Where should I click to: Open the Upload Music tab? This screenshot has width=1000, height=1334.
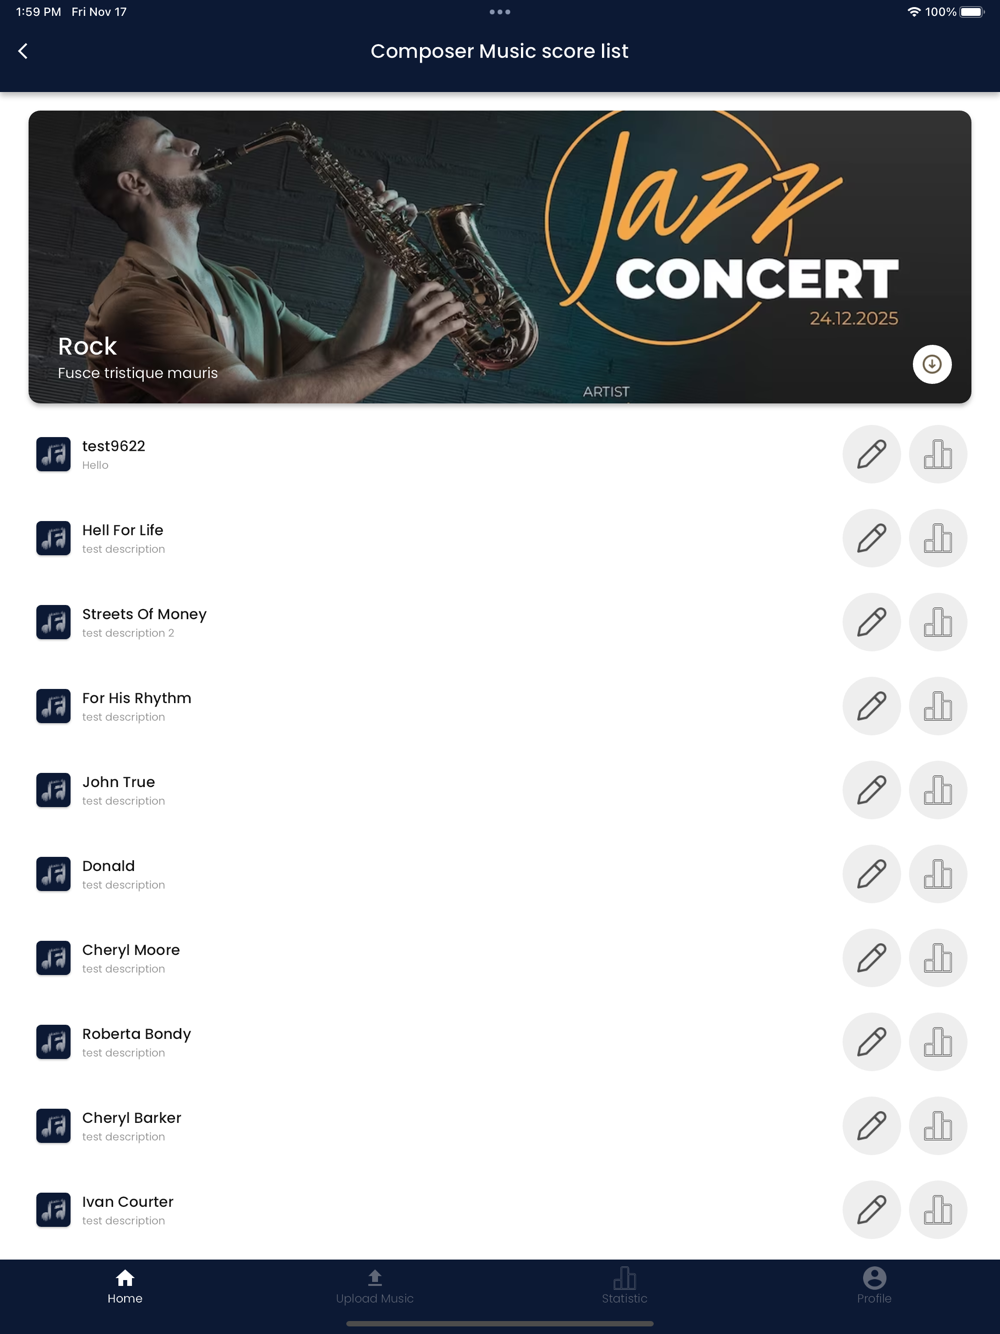tap(375, 1286)
